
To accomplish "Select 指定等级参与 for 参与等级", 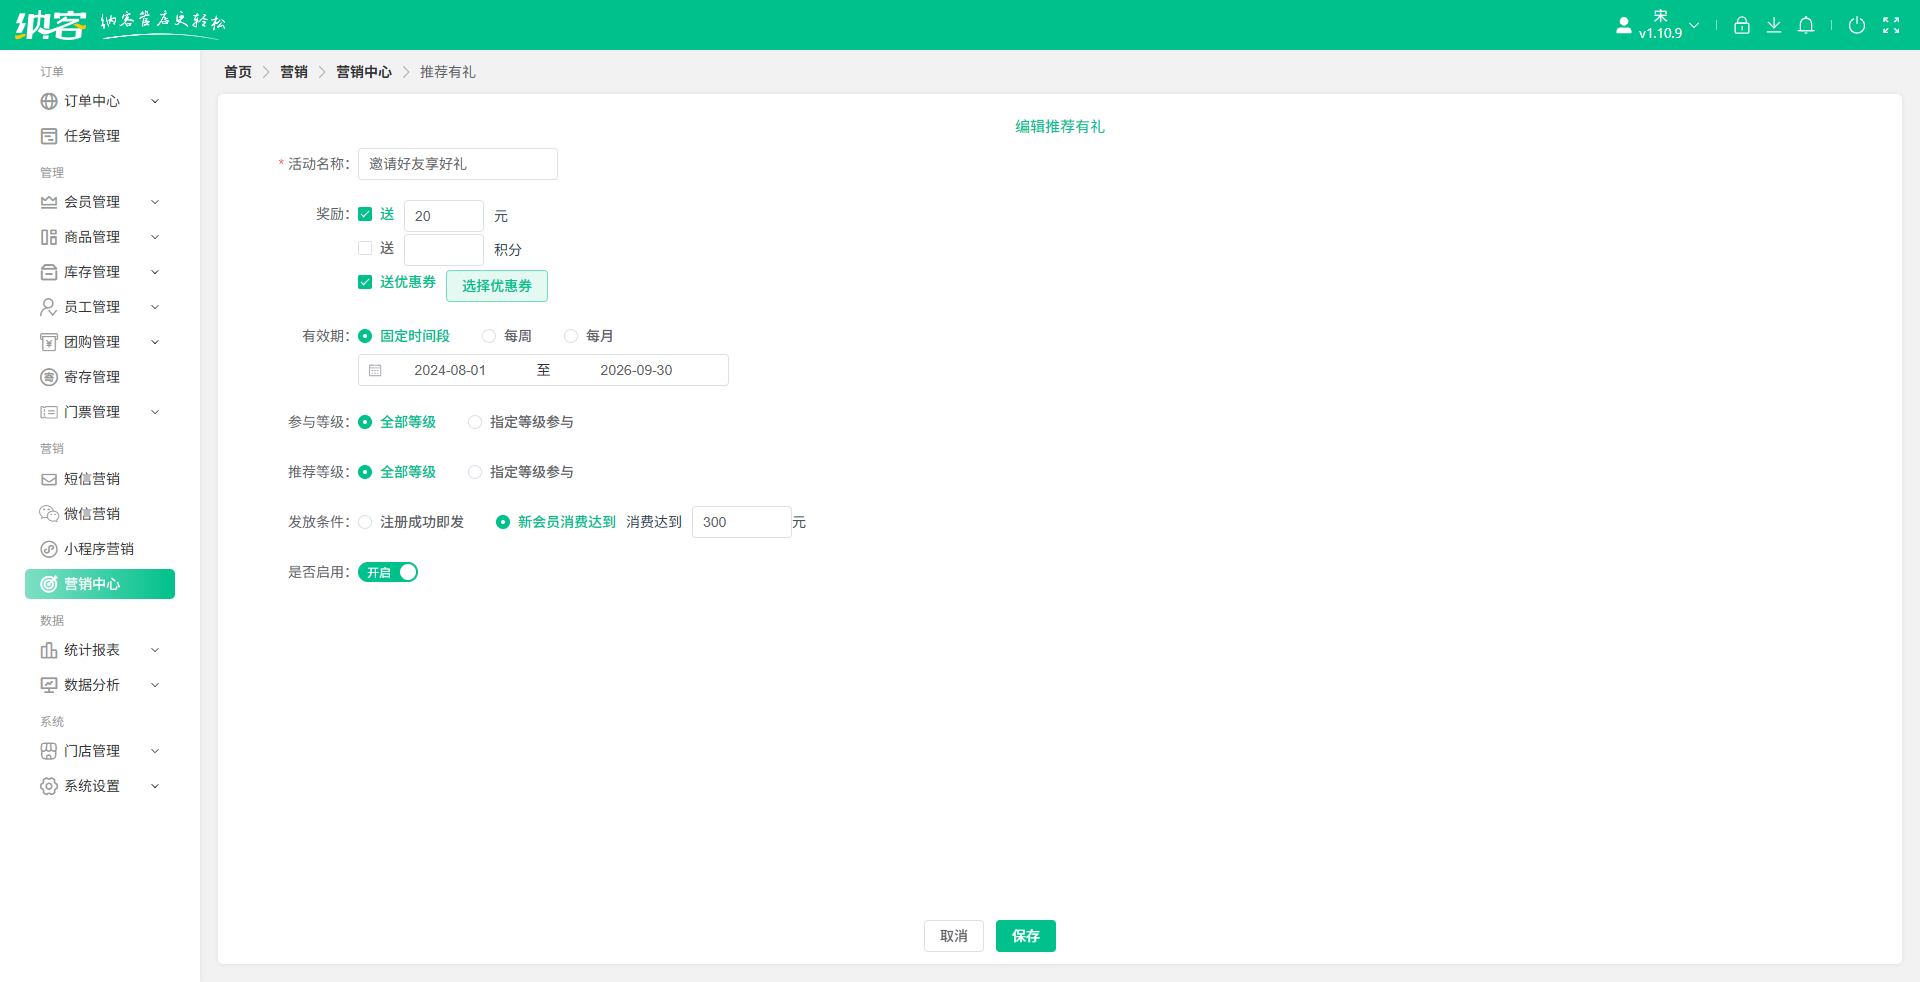I will point(475,422).
